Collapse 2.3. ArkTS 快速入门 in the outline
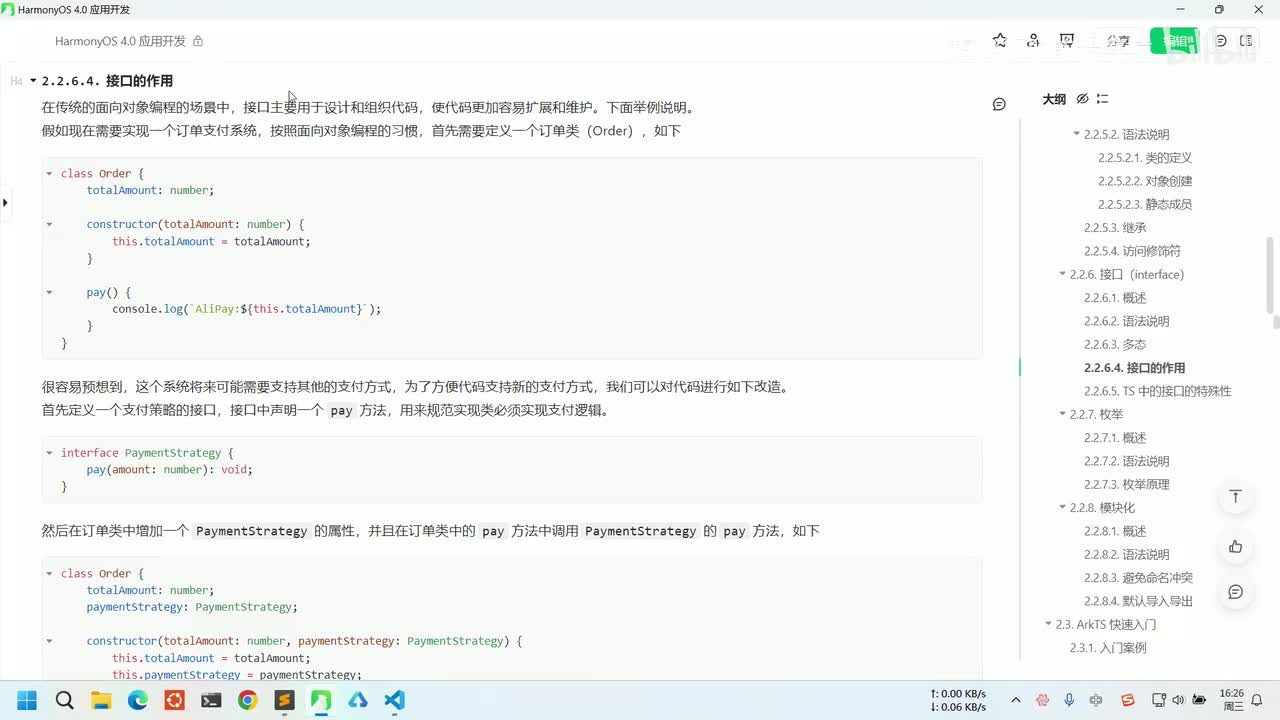Viewport: 1280px width, 720px height. point(1049,624)
